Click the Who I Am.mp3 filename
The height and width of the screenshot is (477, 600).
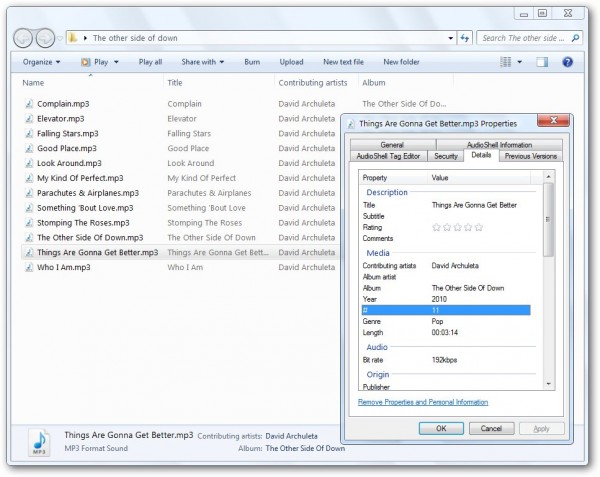click(64, 267)
